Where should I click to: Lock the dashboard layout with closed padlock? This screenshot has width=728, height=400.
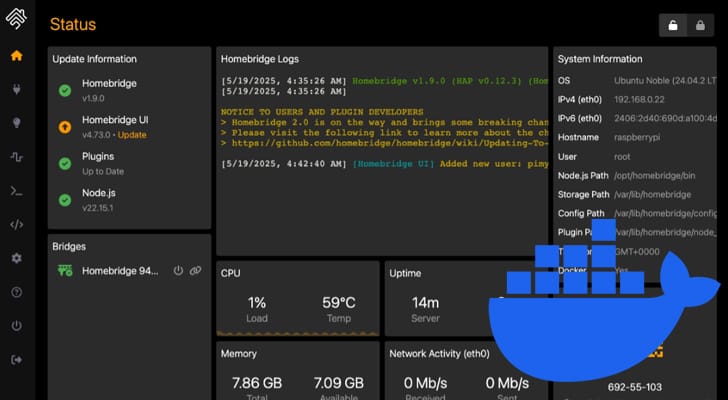pos(700,26)
